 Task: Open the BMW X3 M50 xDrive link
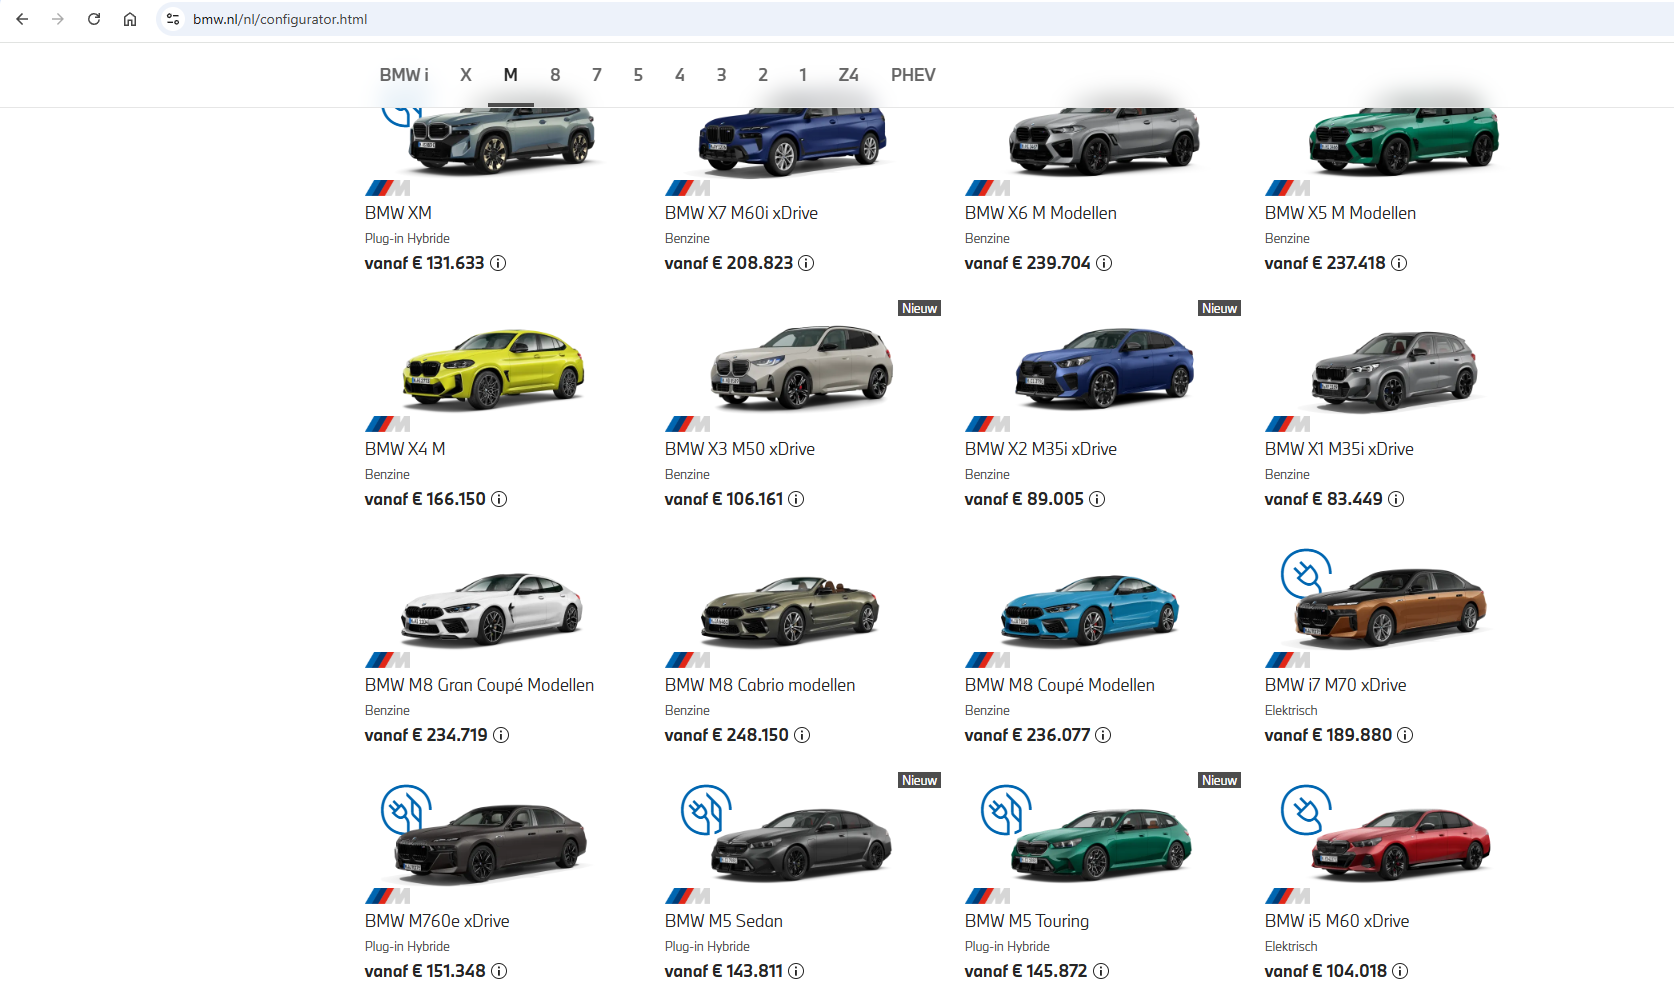click(740, 449)
